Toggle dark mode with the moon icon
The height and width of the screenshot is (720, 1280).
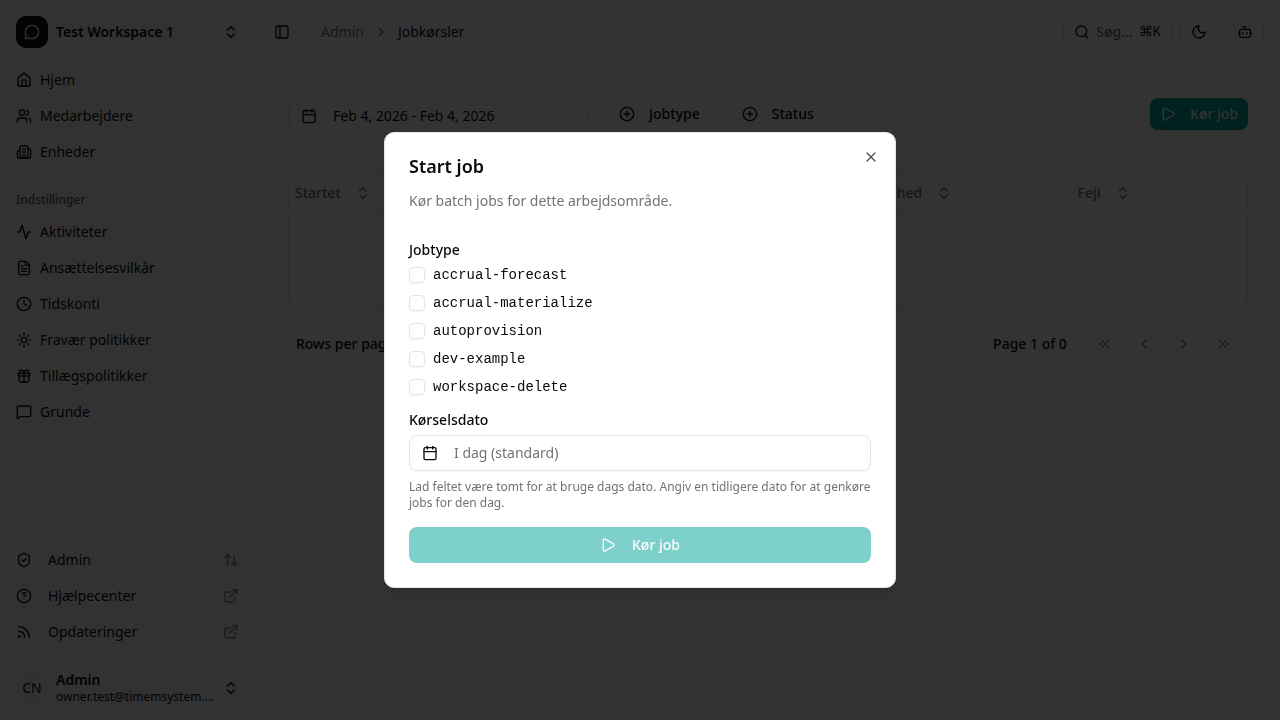click(1198, 31)
